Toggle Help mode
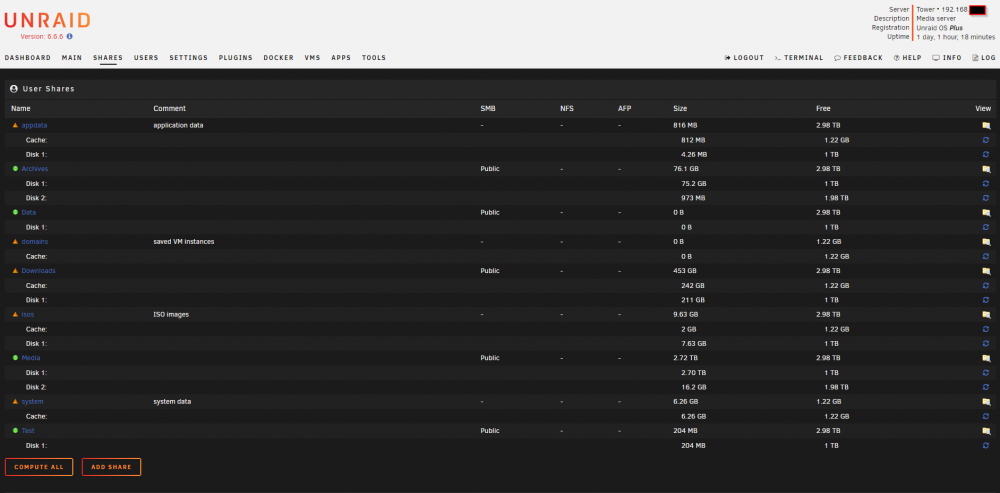This screenshot has width=1000, height=493. coord(908,58)
